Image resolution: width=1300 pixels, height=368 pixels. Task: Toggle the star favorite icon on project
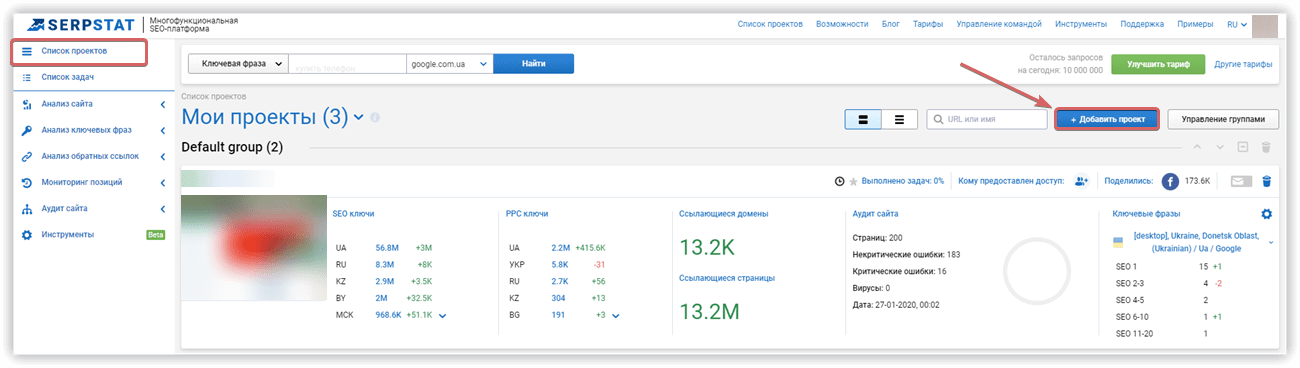point(853,181)
